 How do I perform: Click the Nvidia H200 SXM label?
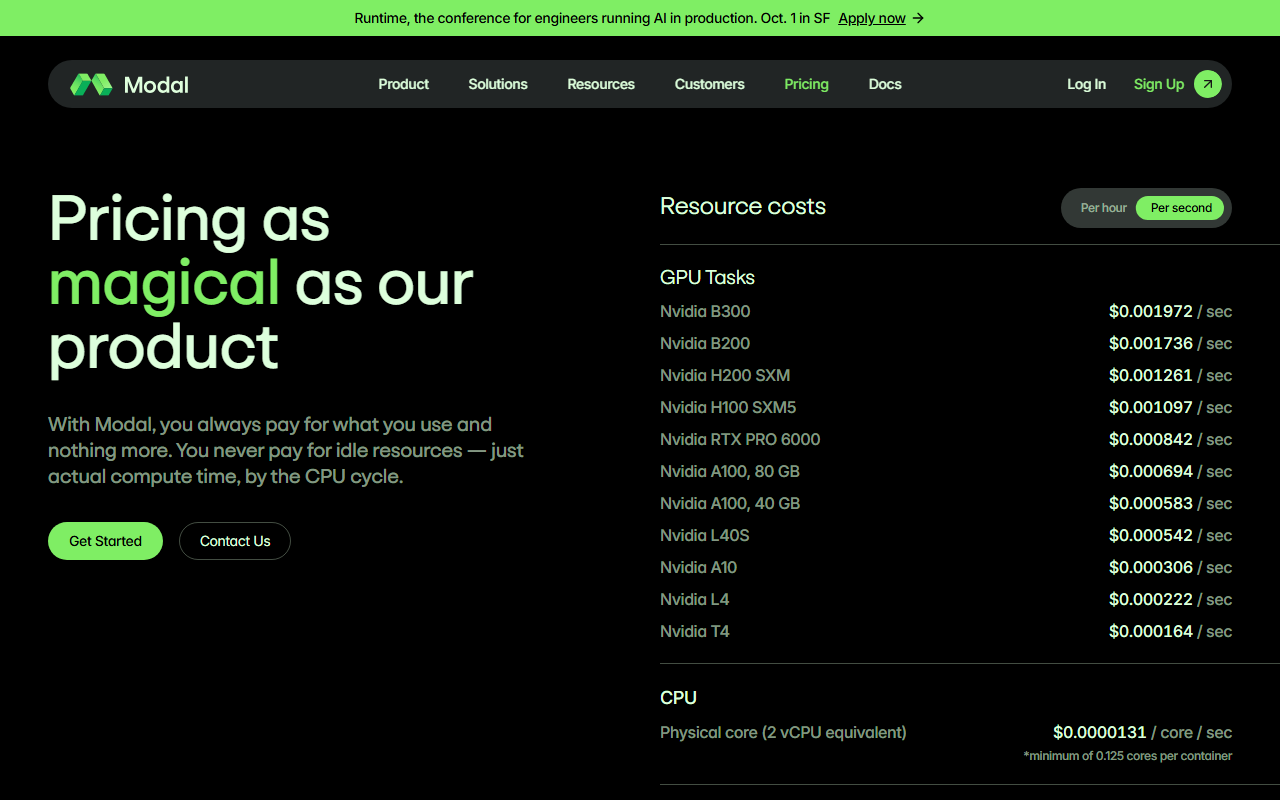(x=725, y=375)
